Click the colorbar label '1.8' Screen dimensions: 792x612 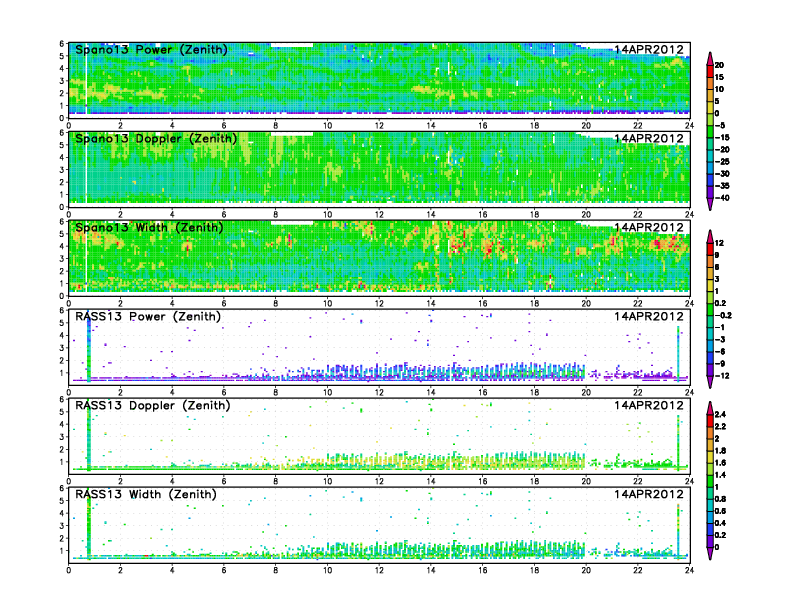coord(721,450)
